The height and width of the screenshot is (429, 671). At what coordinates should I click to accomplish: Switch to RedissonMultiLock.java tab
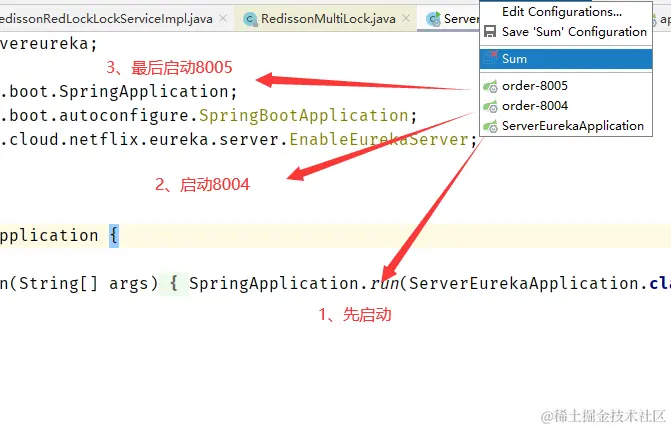pyautogui.click(x=328, y=19)
